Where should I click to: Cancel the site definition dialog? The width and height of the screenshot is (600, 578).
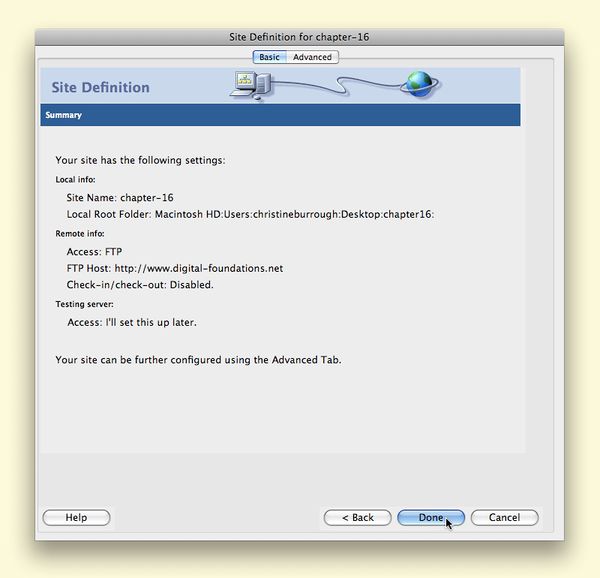[504, 517]
